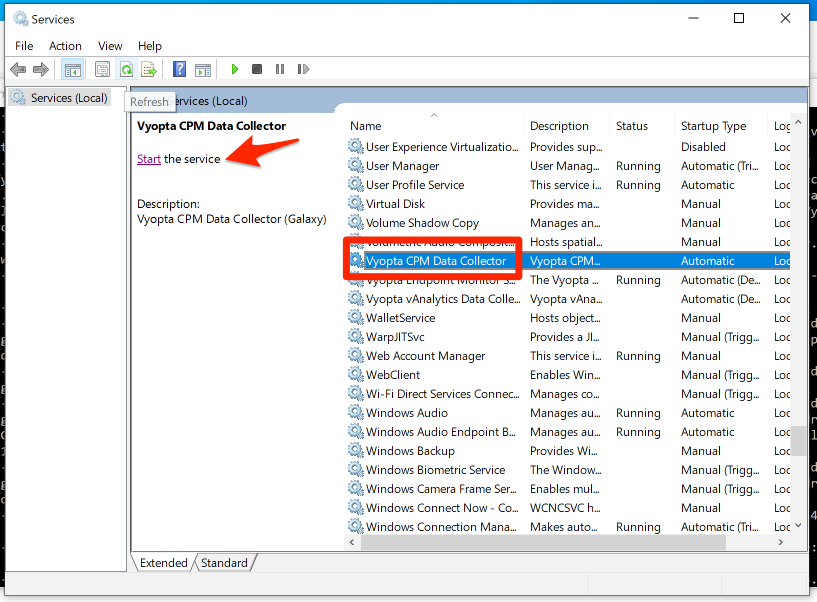Click the Refresh toolbar icon
The height and width of the screenshot is (602, 817).
(x=126, y=69)
